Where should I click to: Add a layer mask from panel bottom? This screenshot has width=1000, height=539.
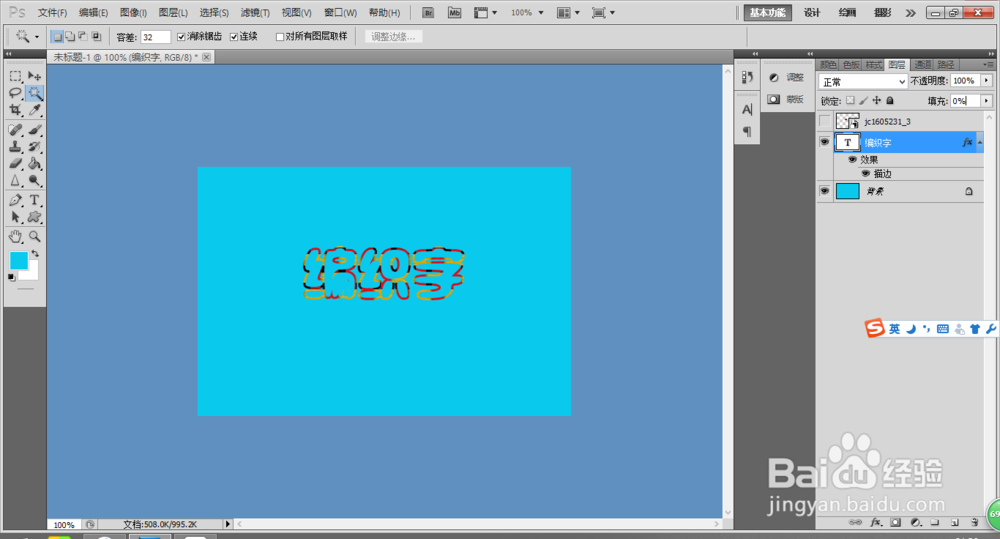(x=895, y=522)
